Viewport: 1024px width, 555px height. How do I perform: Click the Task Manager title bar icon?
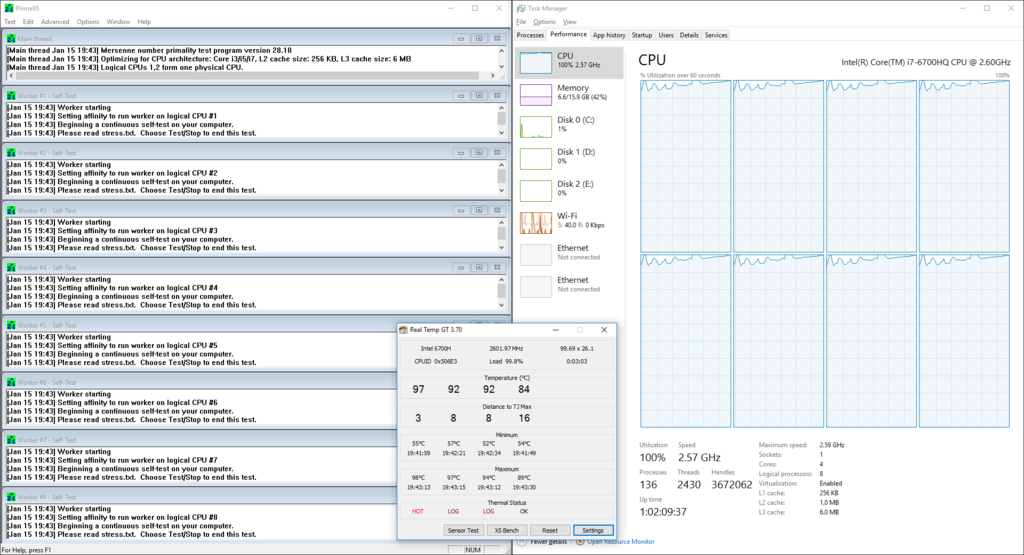click(x=520, y=8)
